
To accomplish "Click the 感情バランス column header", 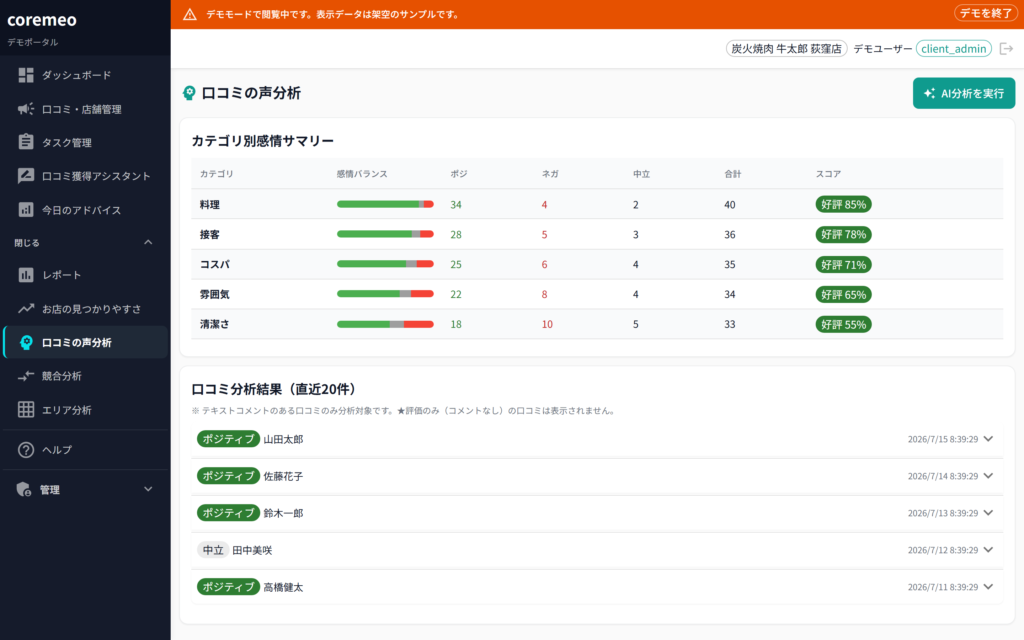I will pos(362,174).
